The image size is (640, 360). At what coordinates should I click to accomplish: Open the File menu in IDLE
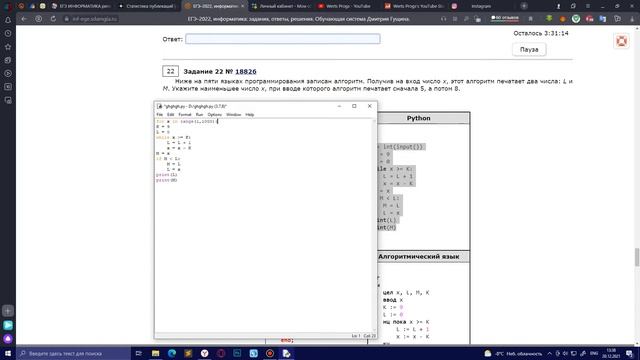(x=160, y=115)
